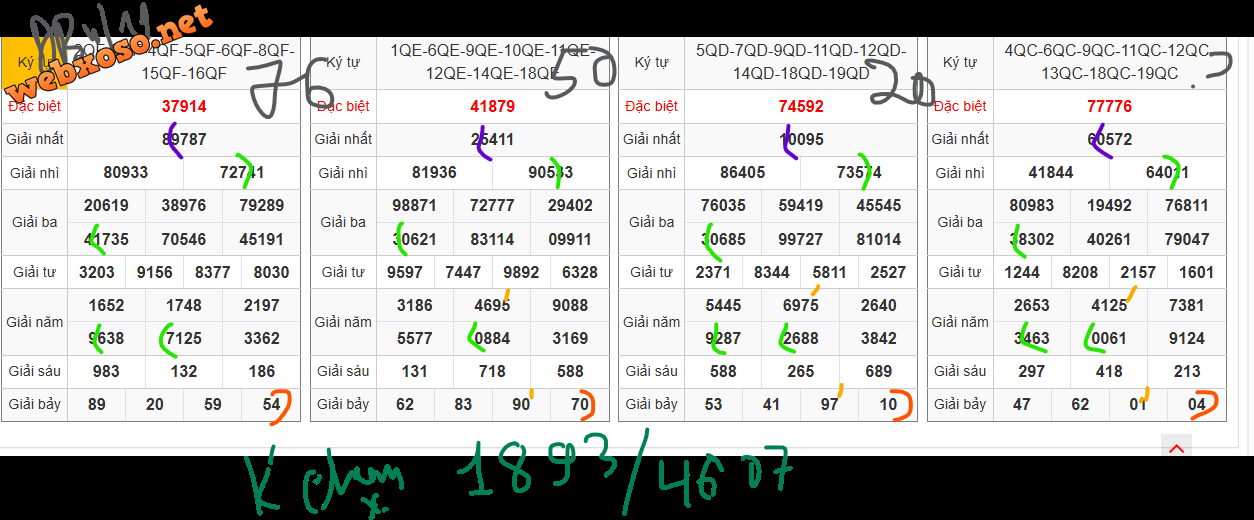1254x520 pixels.
Task: Click the Đặc biệt result 41879
Action: 492,106
